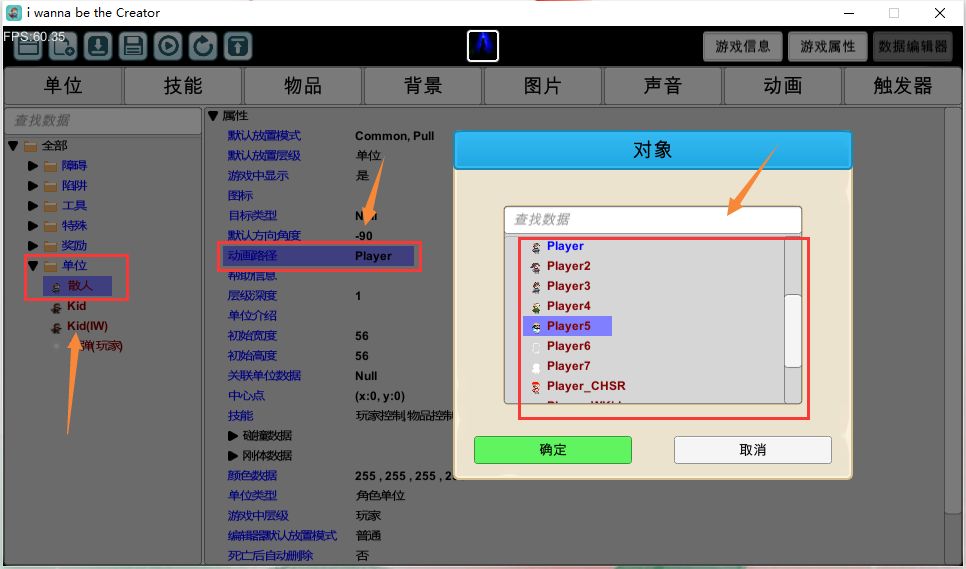Expand 碰撞数据 section
This screenshot has height=569, width=966.
(233, 436)
